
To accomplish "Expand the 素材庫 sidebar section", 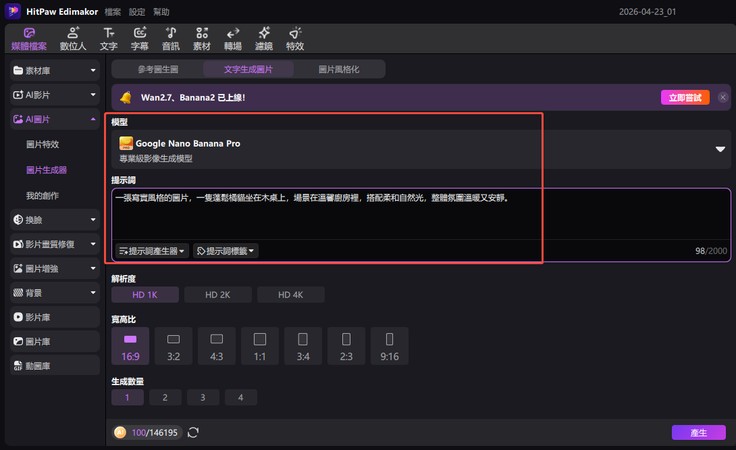I will 55,70.
